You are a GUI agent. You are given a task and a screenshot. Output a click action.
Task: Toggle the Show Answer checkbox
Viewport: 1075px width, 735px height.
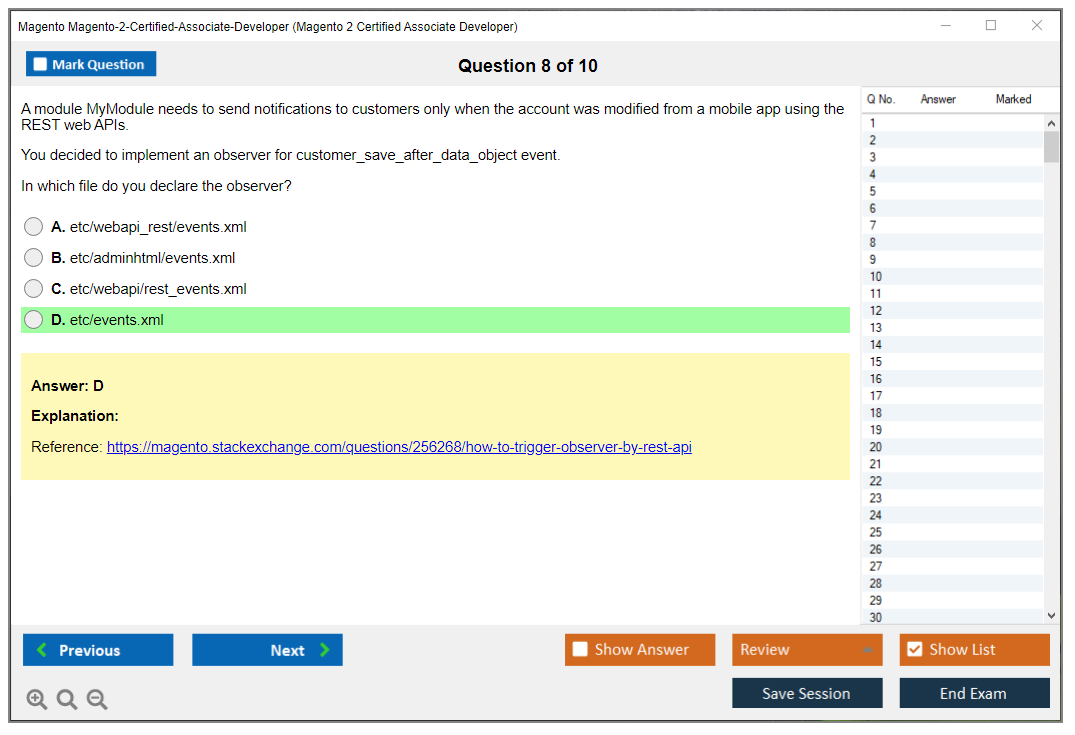[581, 650]
